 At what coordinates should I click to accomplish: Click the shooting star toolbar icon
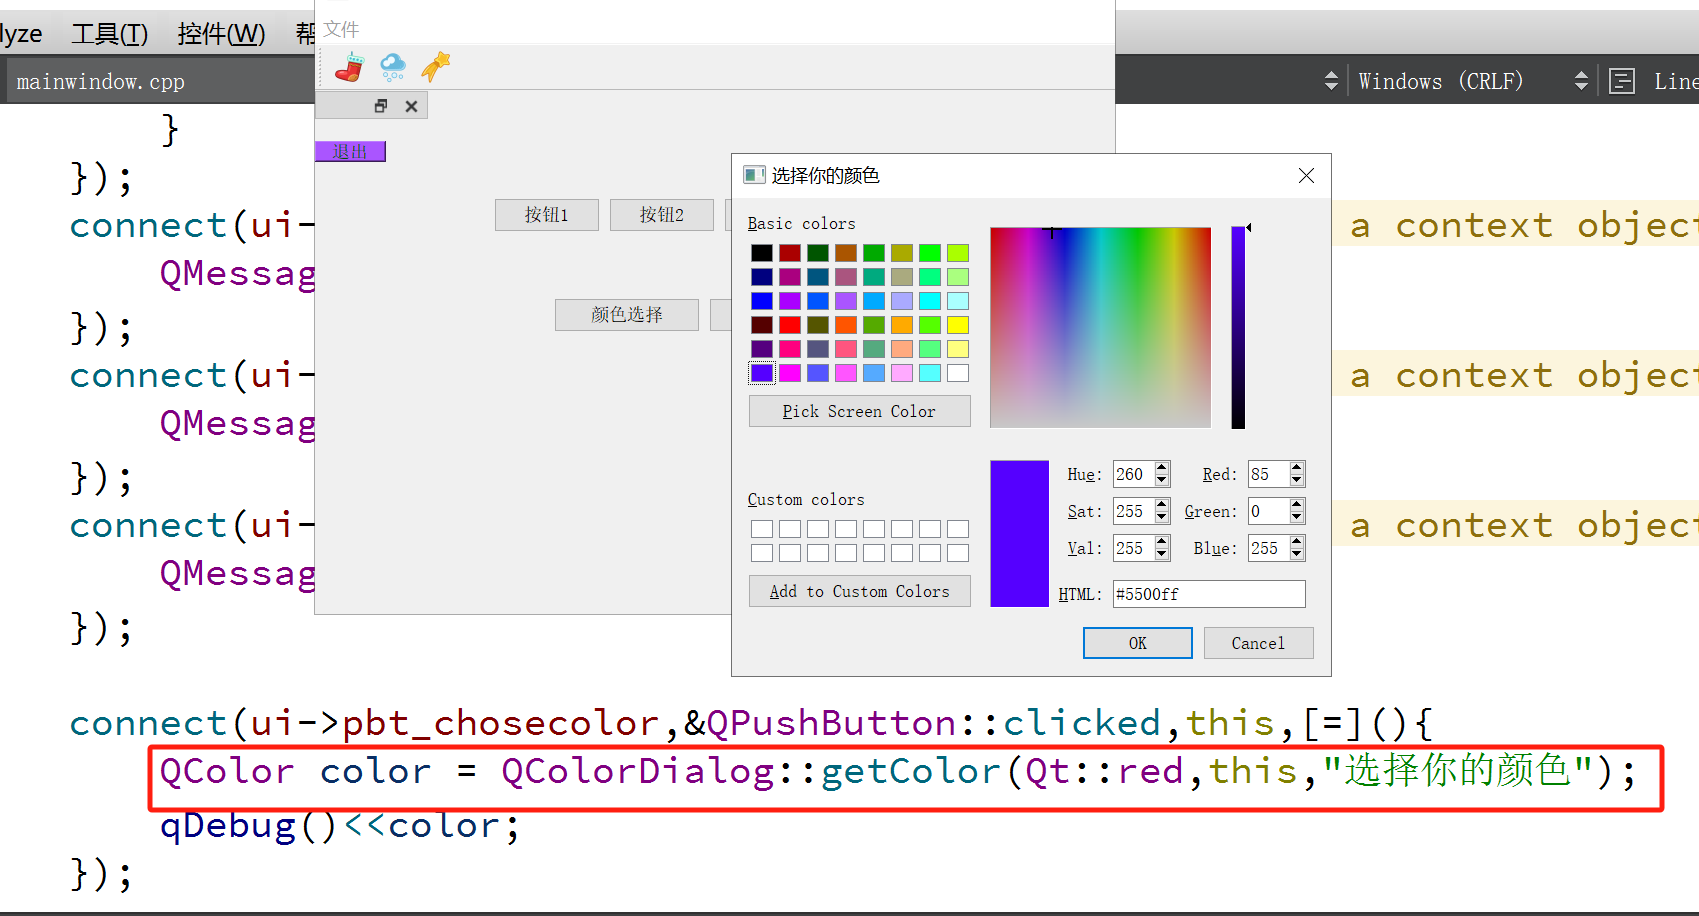point(436,67)
